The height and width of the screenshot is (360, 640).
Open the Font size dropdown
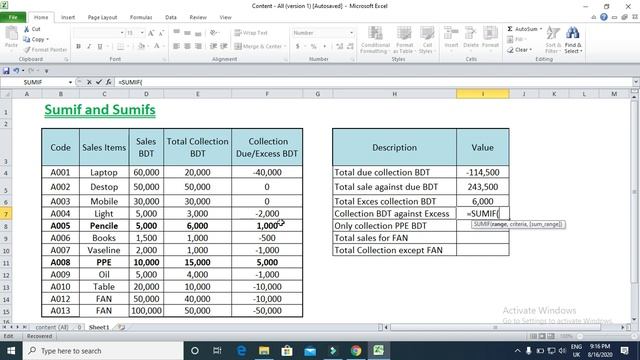coord(142,33)
